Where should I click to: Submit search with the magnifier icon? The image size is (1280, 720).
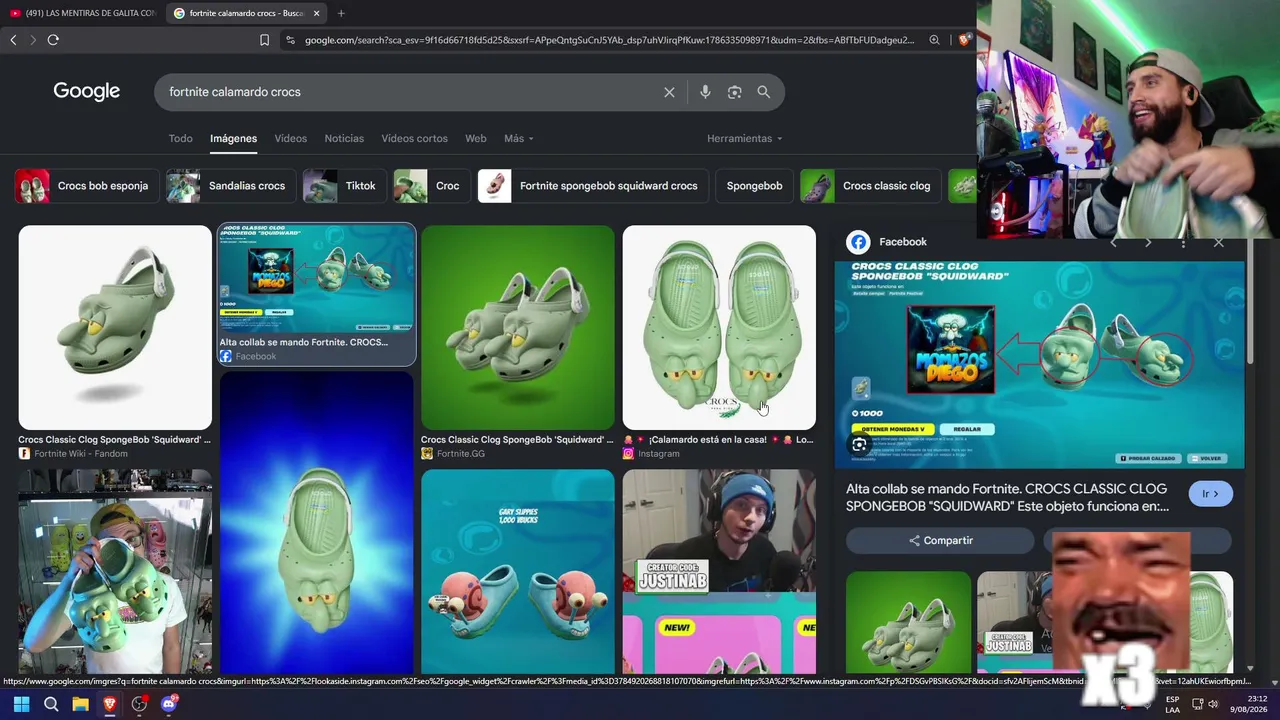(x=764, y=92)
